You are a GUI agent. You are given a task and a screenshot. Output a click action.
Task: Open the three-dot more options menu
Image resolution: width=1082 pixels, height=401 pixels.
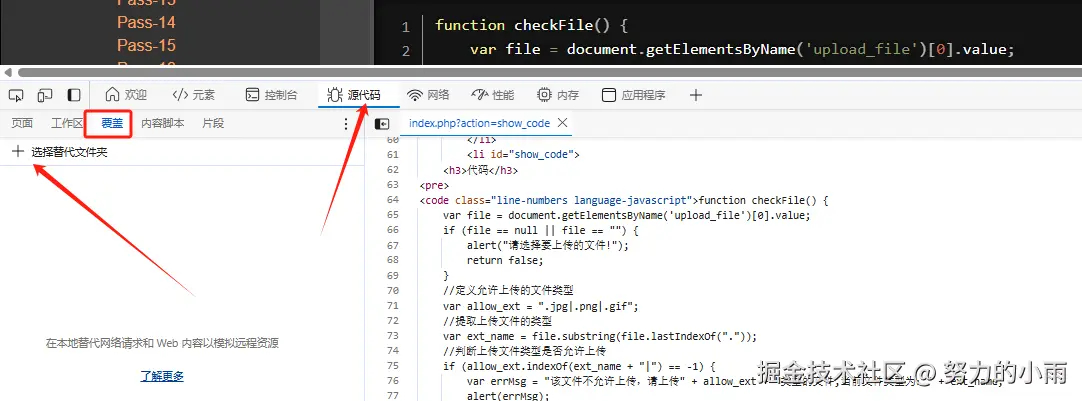(x=346, y=124)
